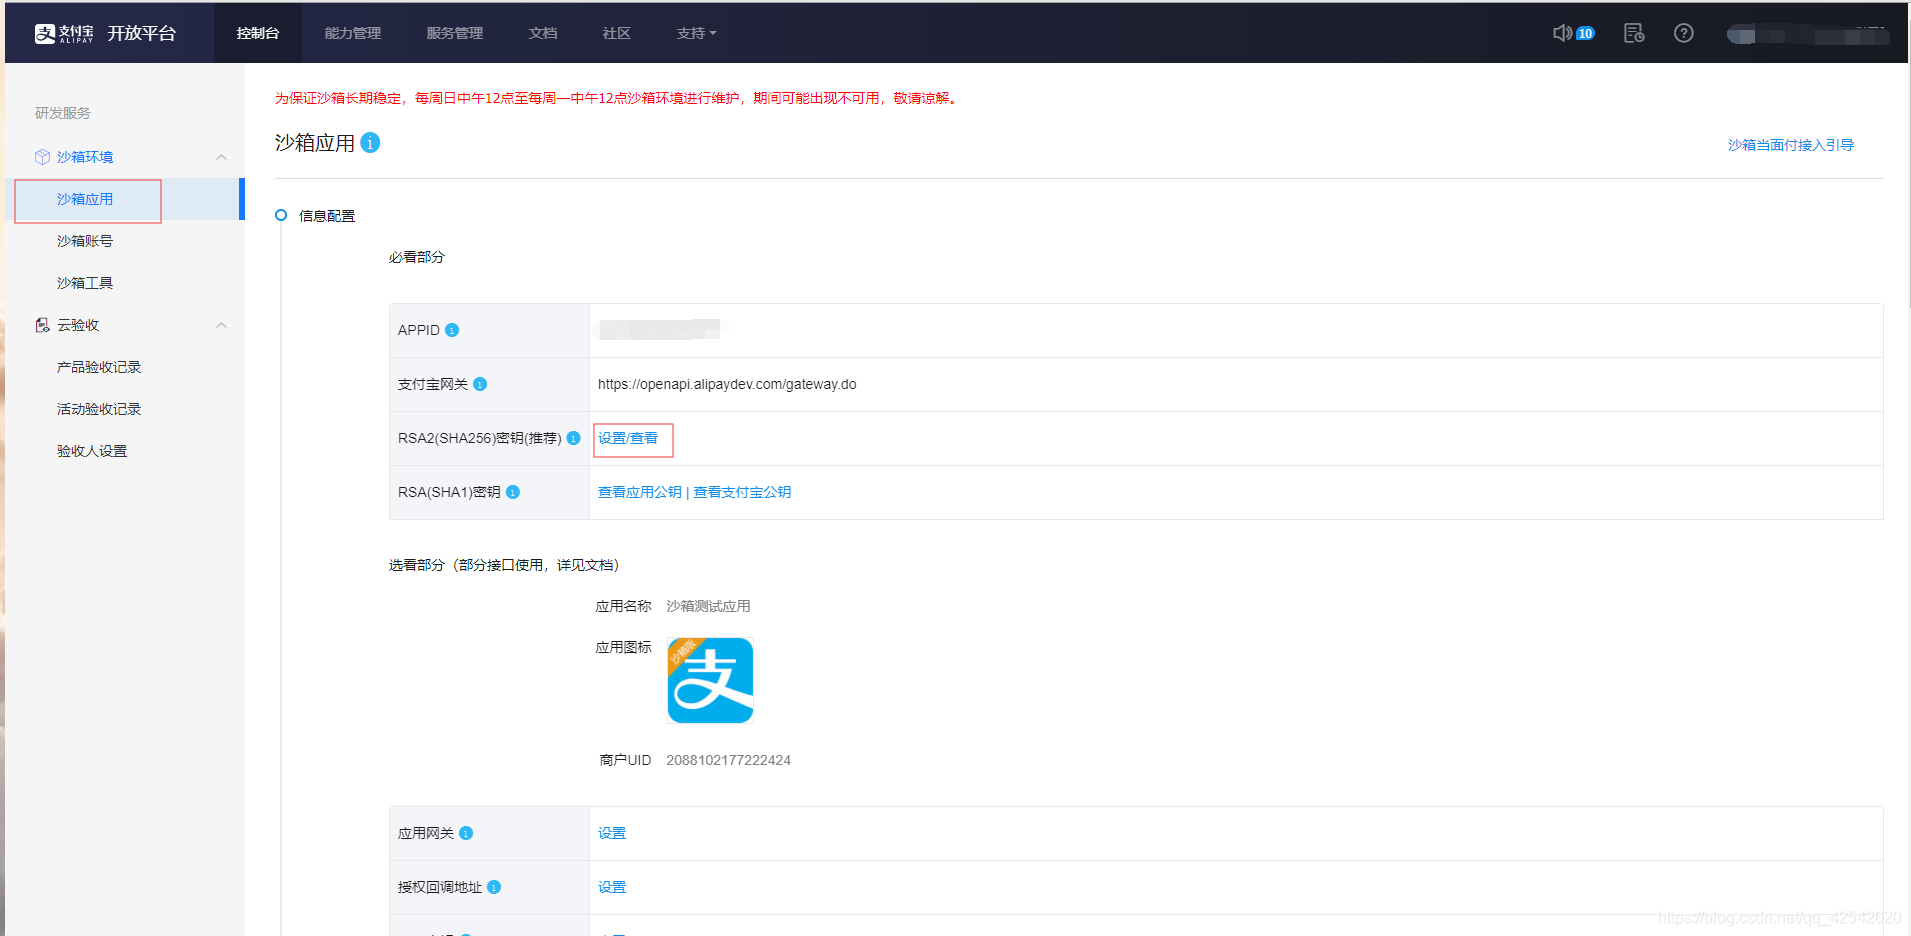Click the info icon beside APPID
Viewport: 1911px width, 936px height.
pos(453,329)
